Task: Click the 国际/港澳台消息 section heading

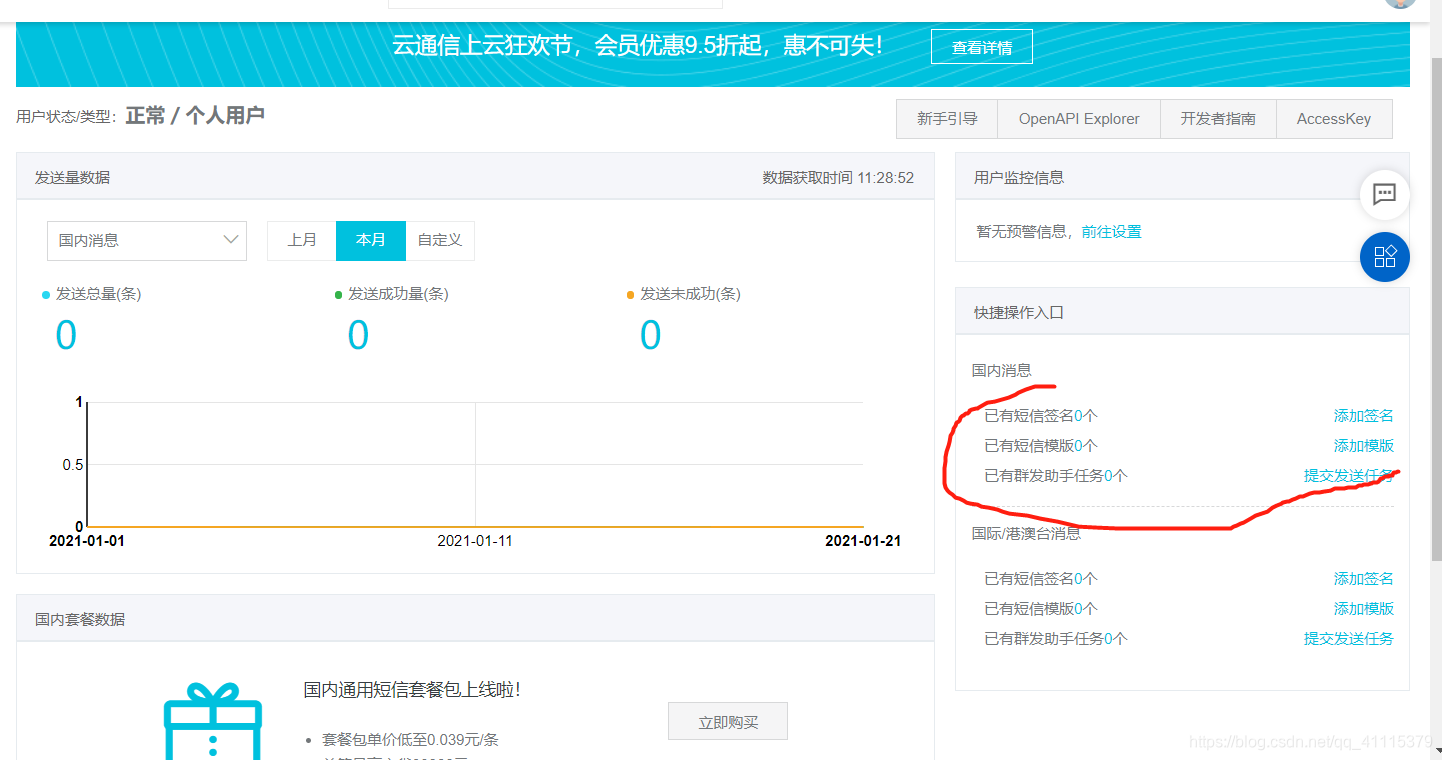Action: [1026, 534]
